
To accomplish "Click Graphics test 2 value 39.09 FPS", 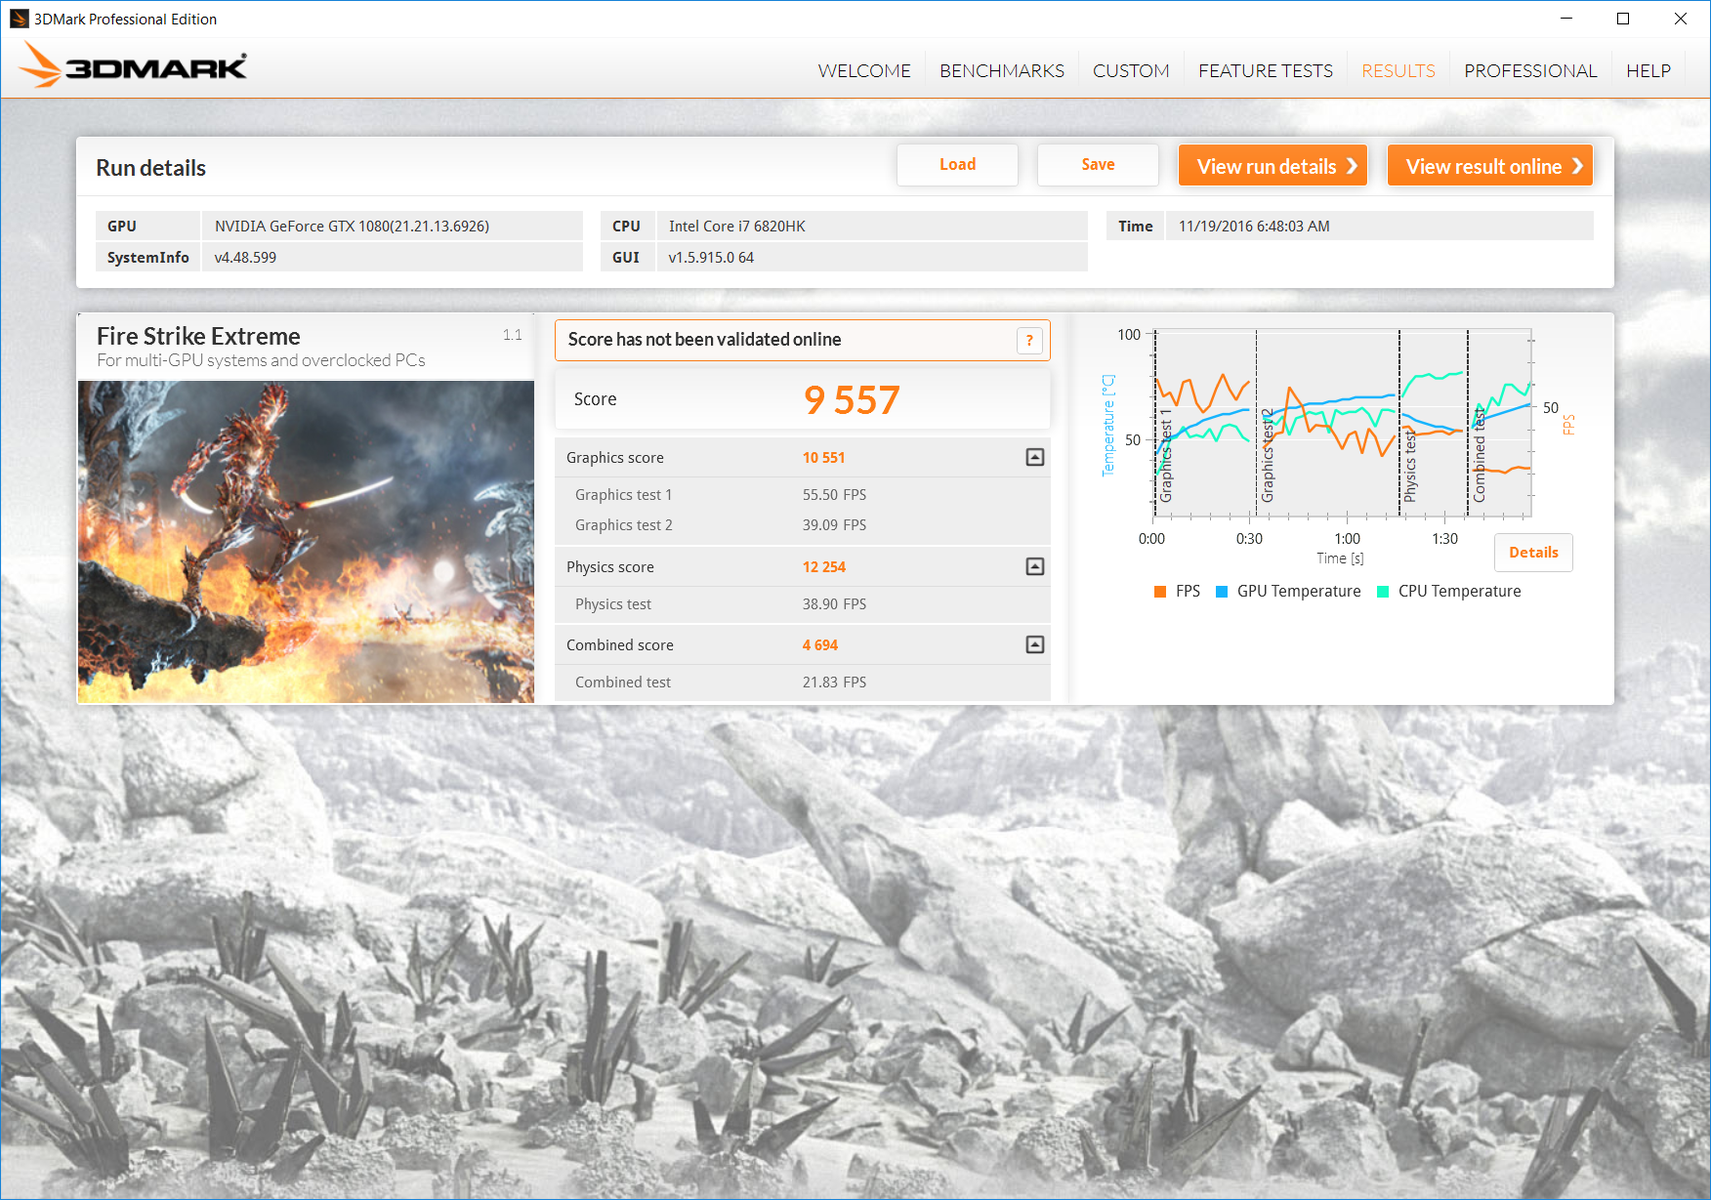I will [x=834, y=525].
